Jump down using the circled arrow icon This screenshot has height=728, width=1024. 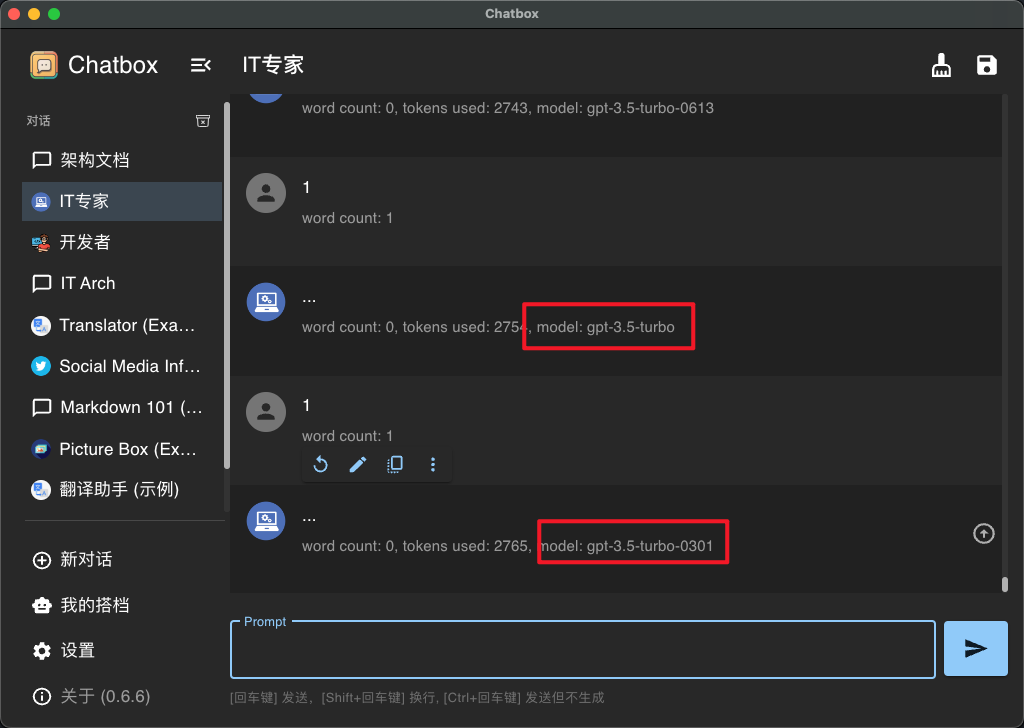point(983,533)
